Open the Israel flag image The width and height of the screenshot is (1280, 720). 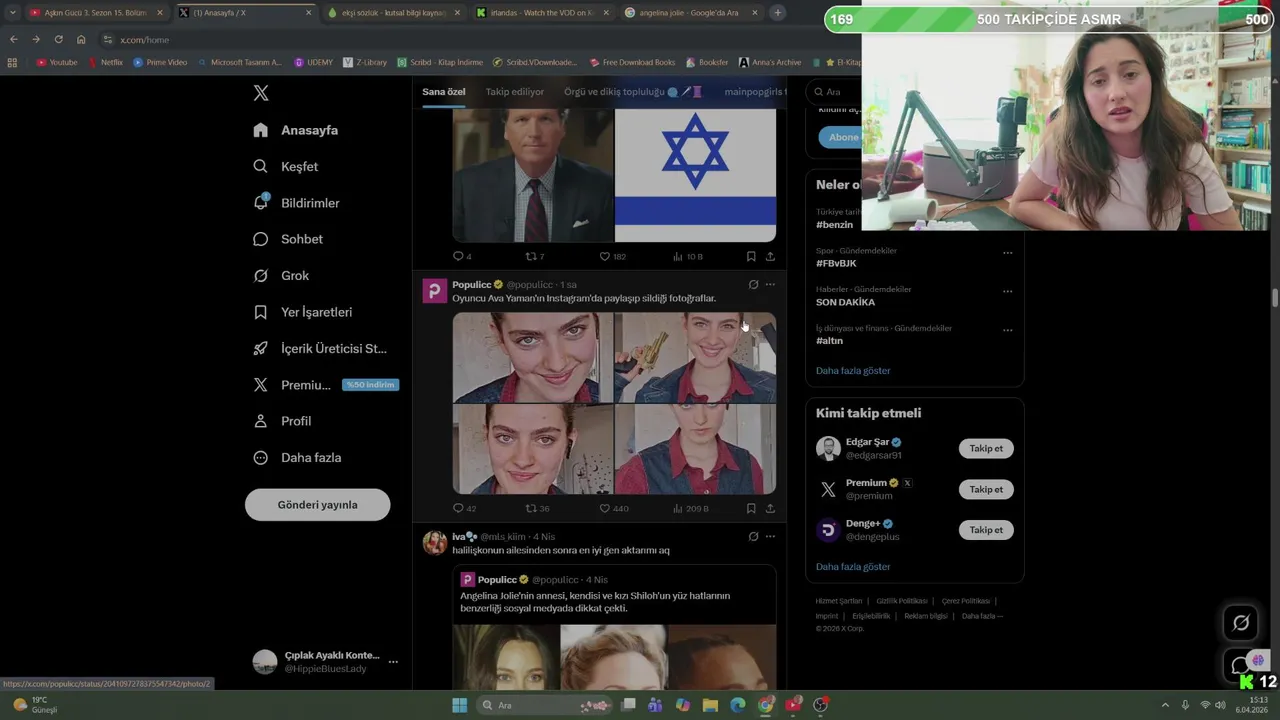(695, 175)
